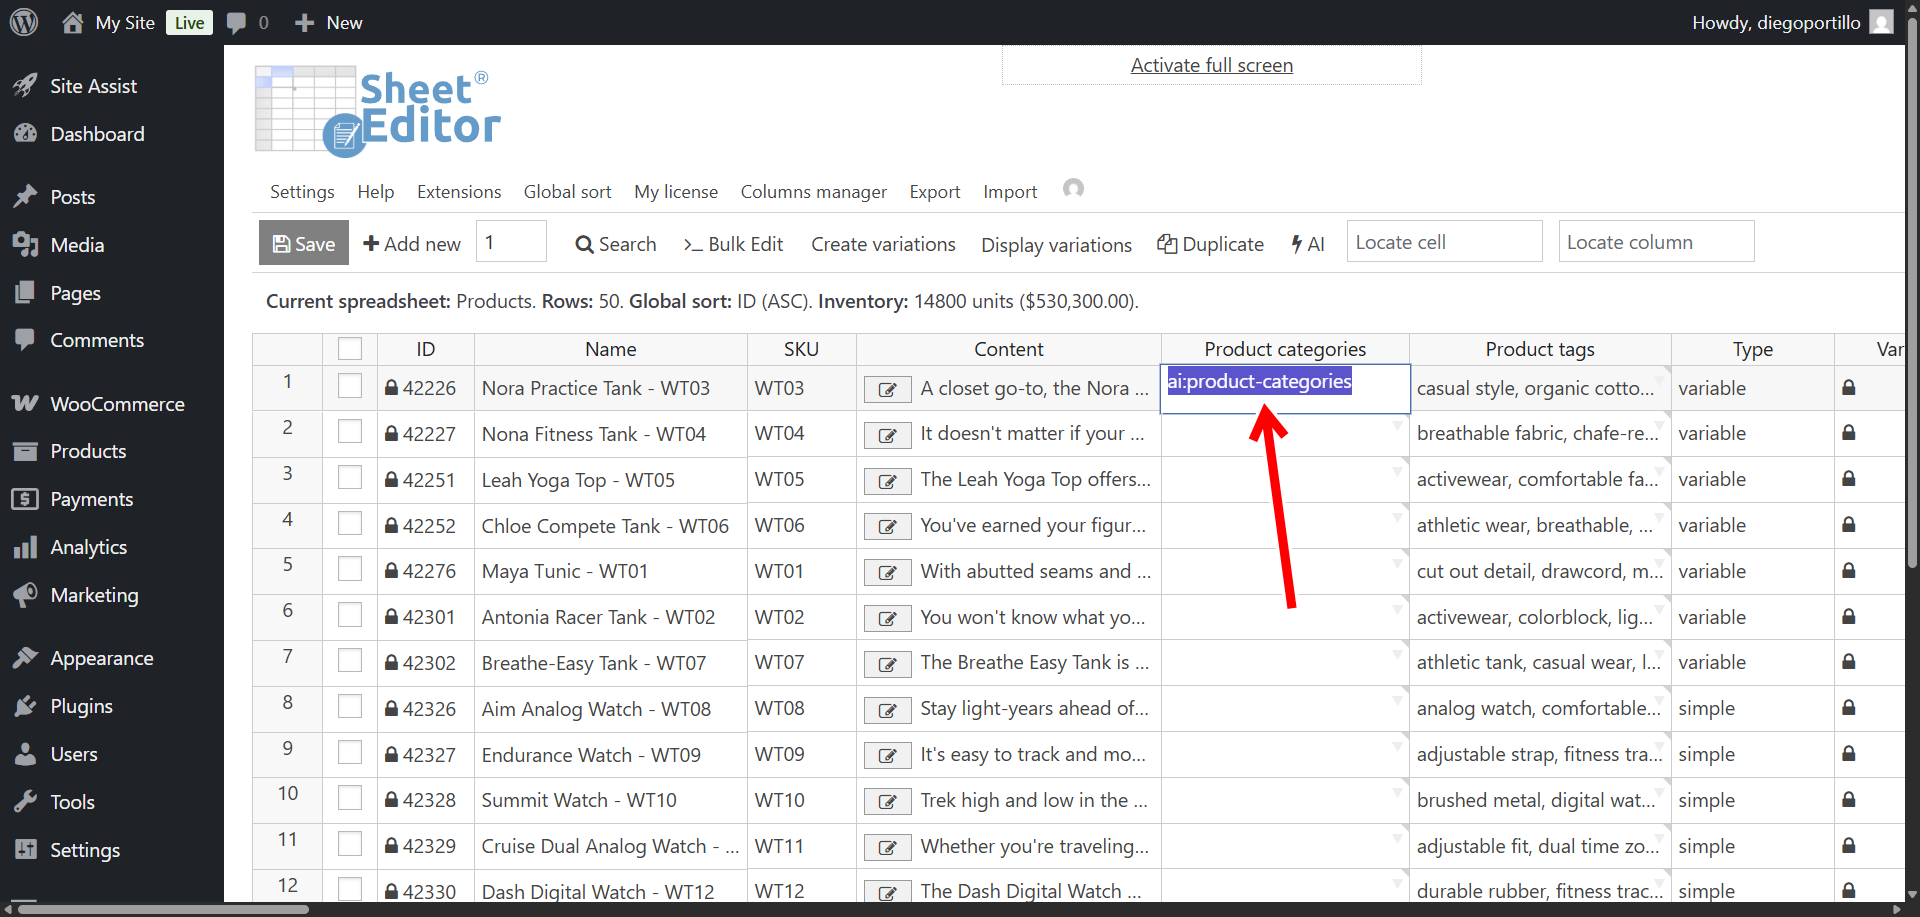Open content editor for Nora Practice Tank
Image resolution: width=1920 pixels, height=917 pixels.
pyautogui.click(x=887, y=390)
